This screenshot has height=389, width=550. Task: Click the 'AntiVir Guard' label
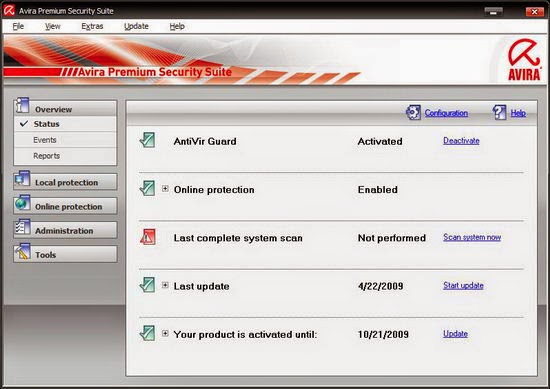(x=205, y=141)
